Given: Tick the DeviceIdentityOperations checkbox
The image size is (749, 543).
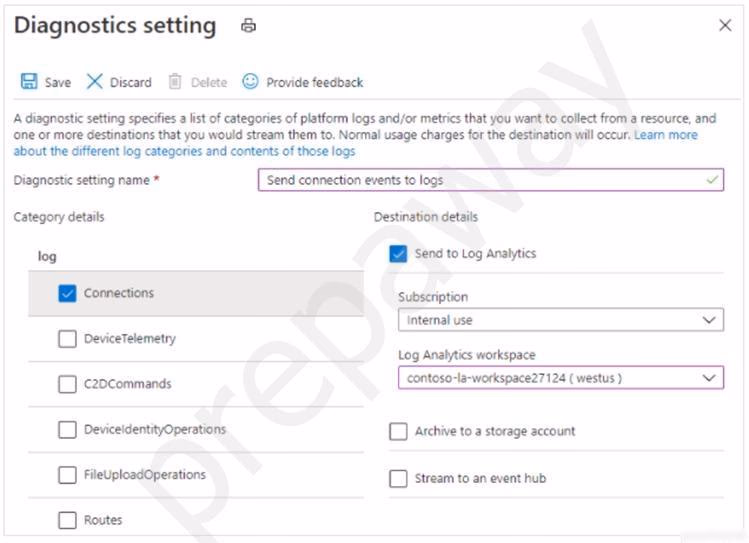Looking at the screenshot, I should (67, 429).
